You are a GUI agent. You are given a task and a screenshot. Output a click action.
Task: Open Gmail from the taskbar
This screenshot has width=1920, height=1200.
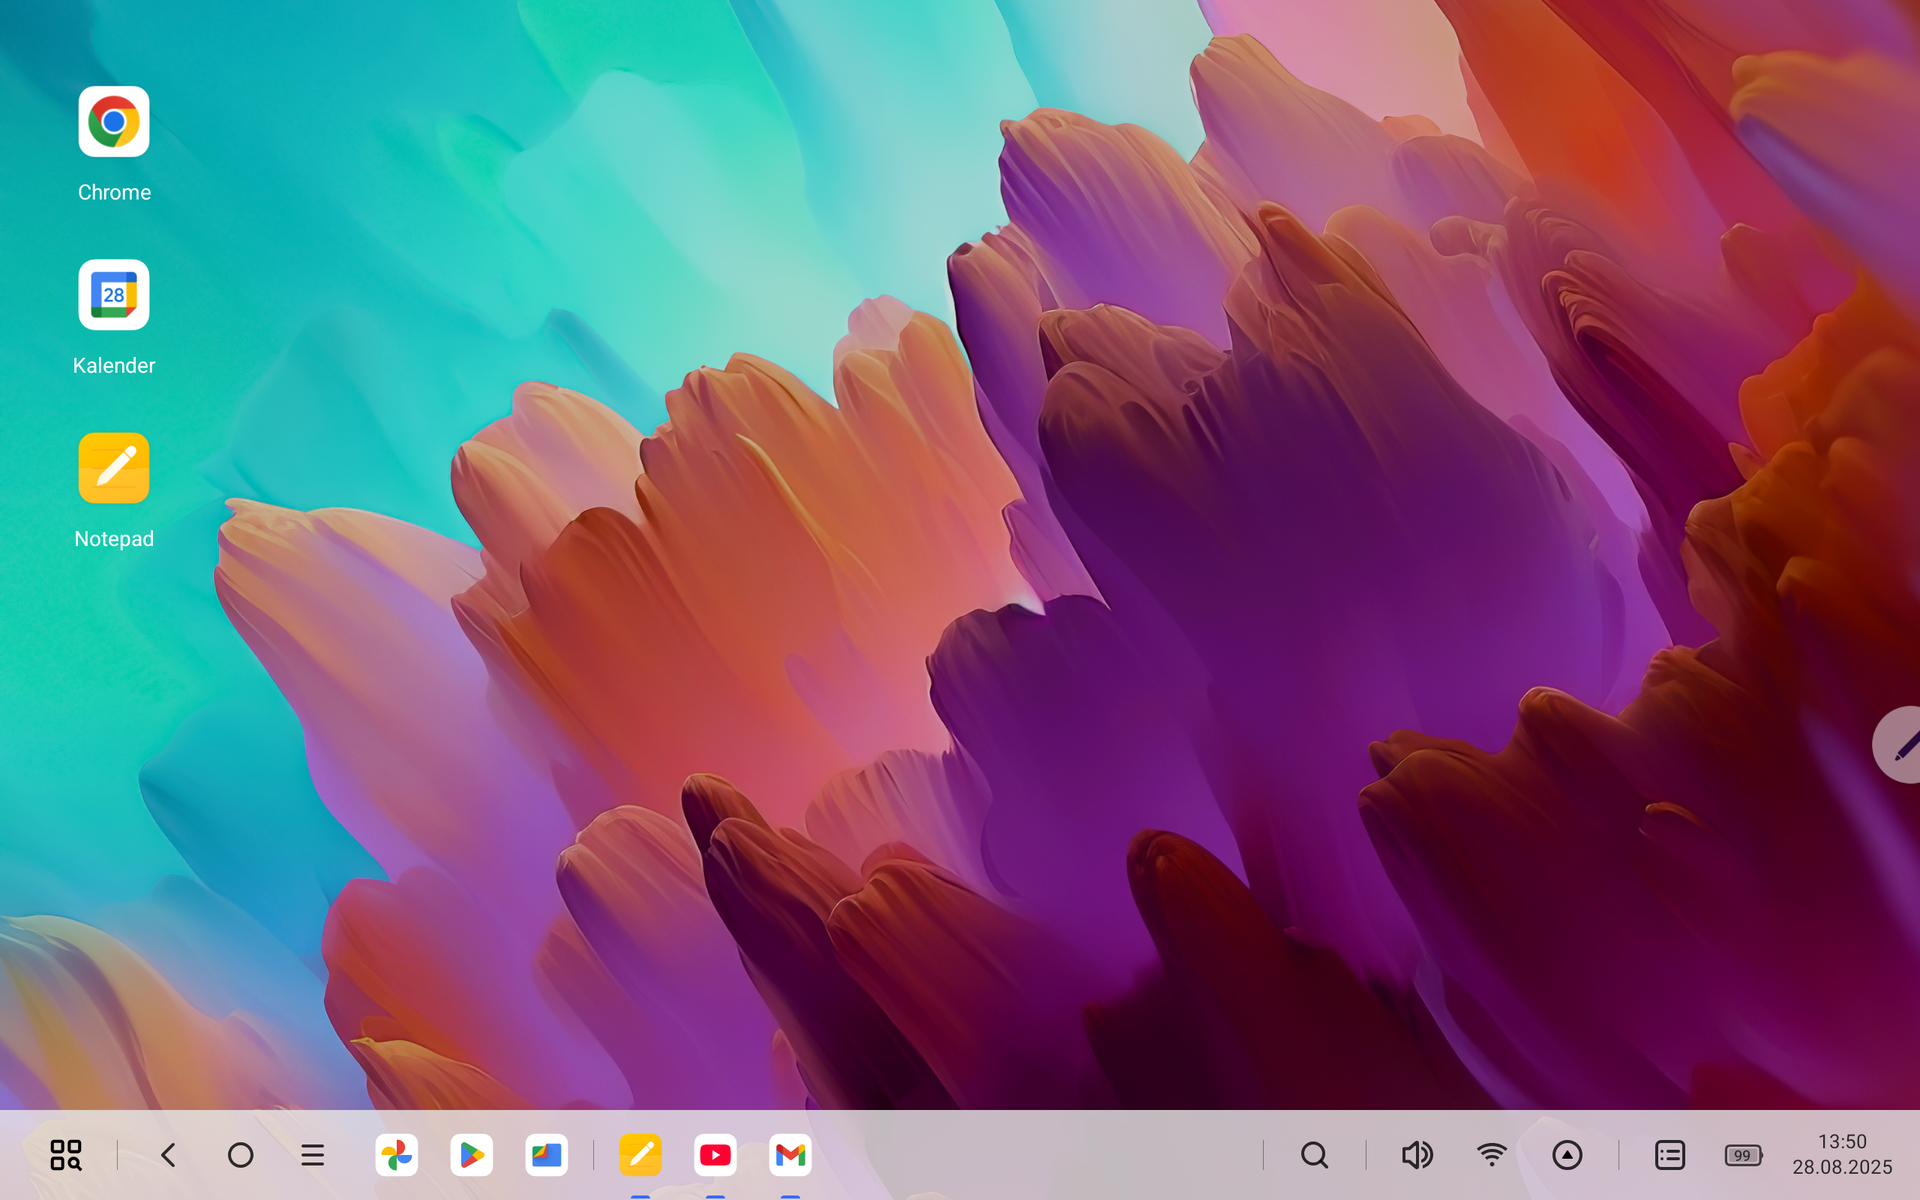pyautogui.click(x=790, y=1155)
